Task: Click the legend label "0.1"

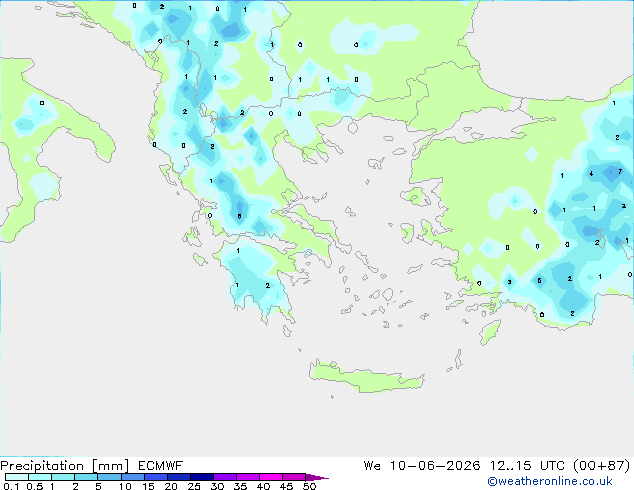Action: pos(10,486)
